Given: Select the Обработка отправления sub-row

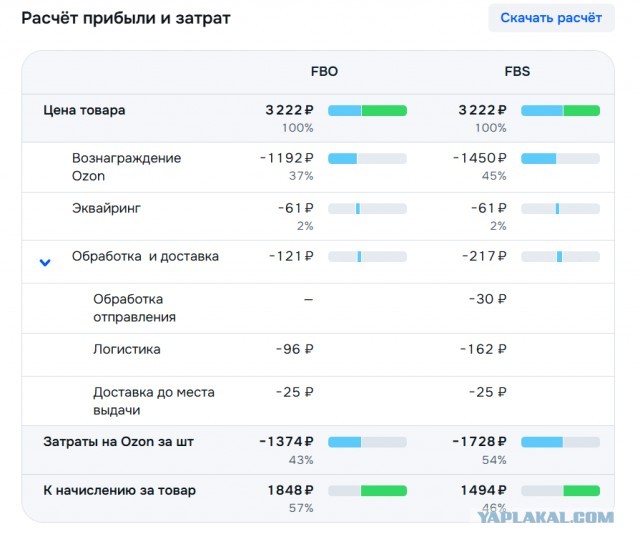Looking at the screenshot, I should click(134, 308).
